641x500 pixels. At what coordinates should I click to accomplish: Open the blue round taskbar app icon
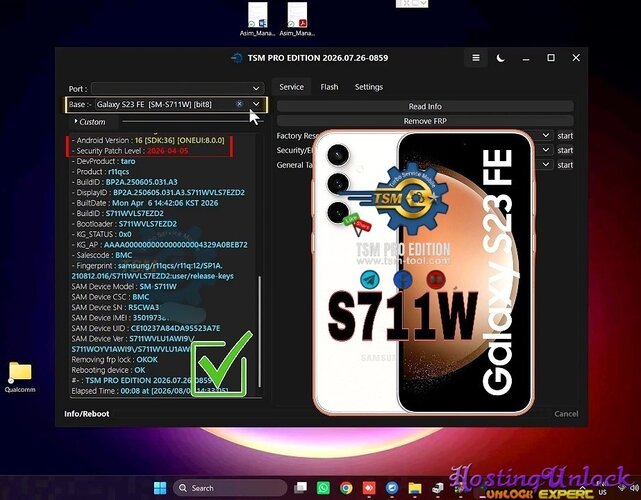click(392, 488)
